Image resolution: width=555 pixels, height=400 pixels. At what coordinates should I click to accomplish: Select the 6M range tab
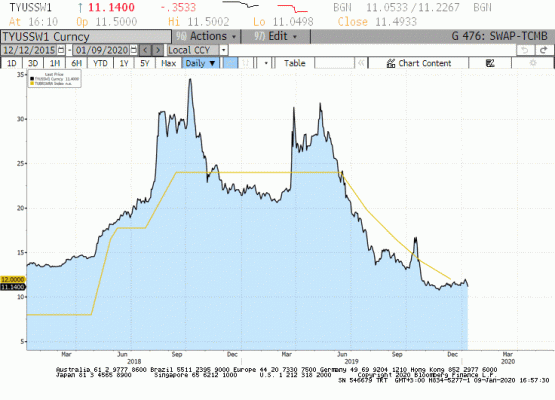[x=76, y=63]
